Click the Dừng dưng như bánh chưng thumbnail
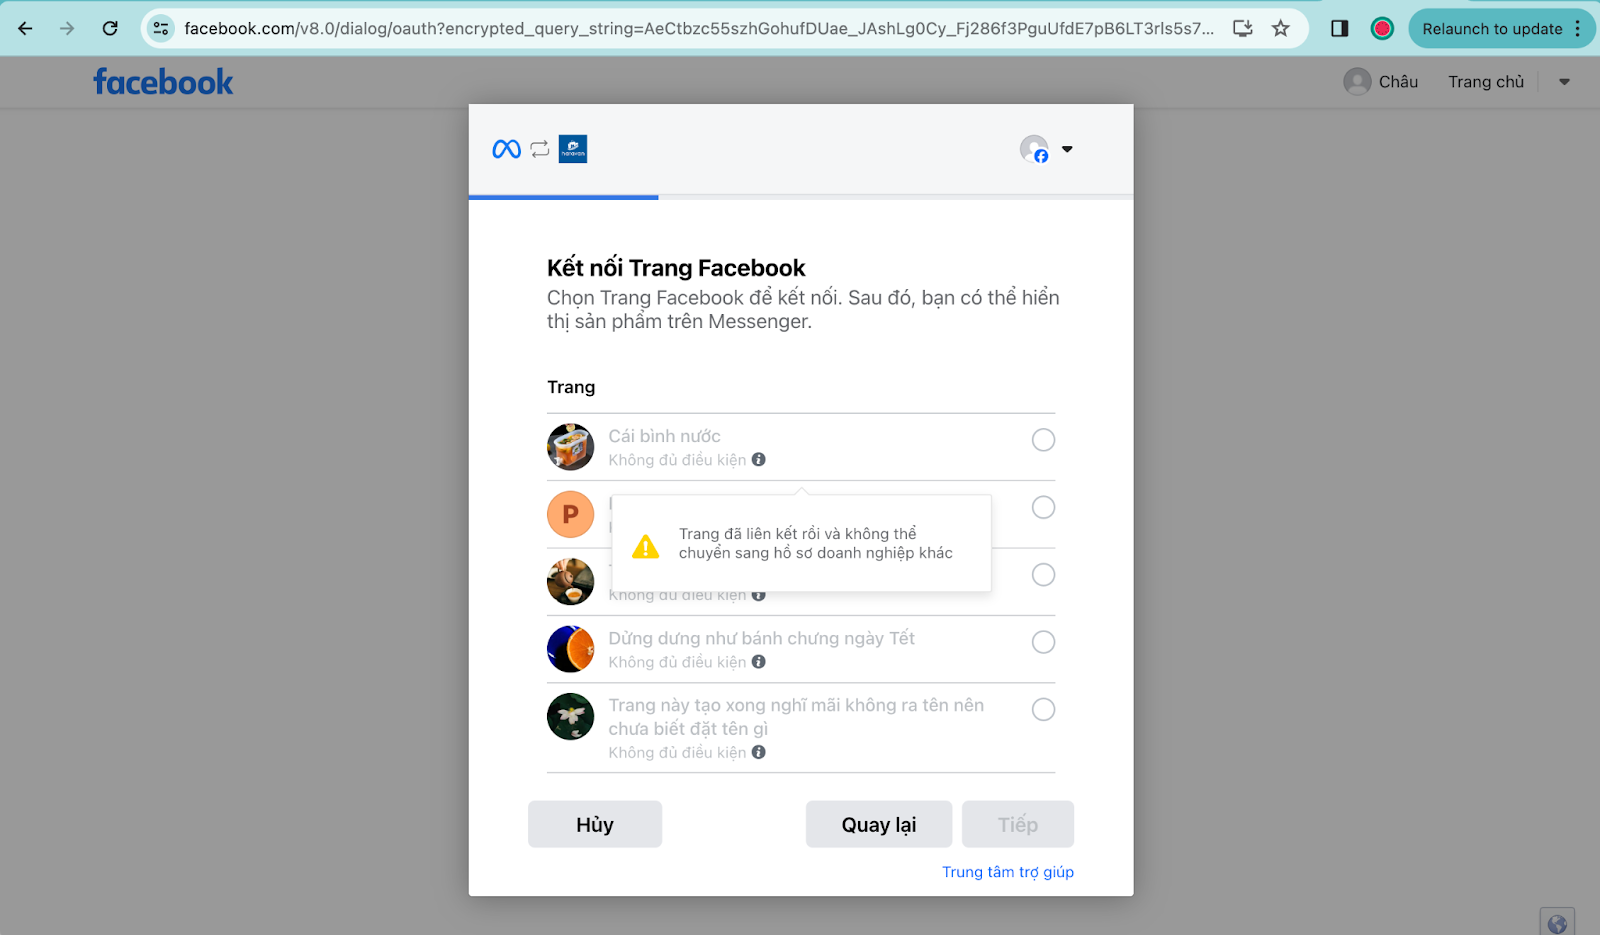 click(571, 649)
